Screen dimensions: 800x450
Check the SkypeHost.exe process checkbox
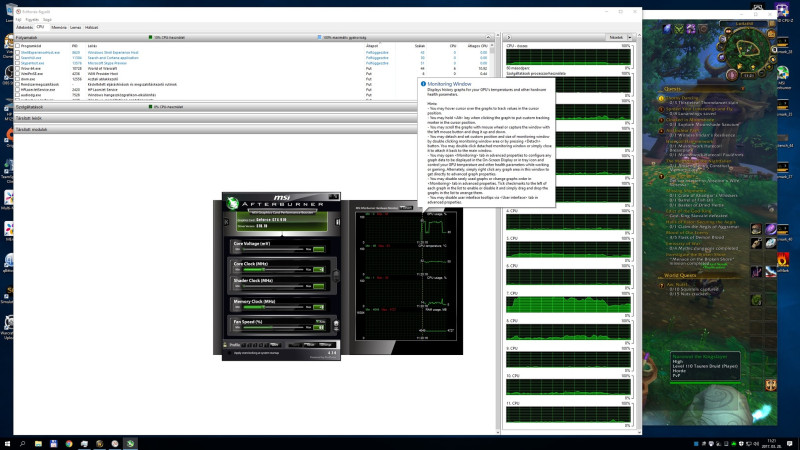click(18, 63)
